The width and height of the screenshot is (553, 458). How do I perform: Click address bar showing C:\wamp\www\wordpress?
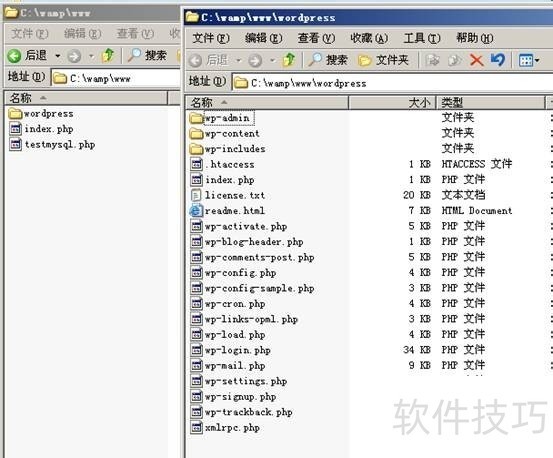pos(392,83)
